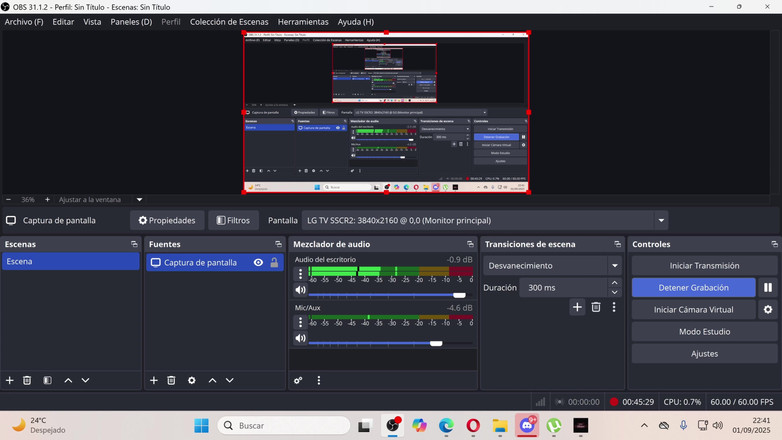Open Windows Start menu
The width and height of the screenshot is (782, 440).
point(201,426)
